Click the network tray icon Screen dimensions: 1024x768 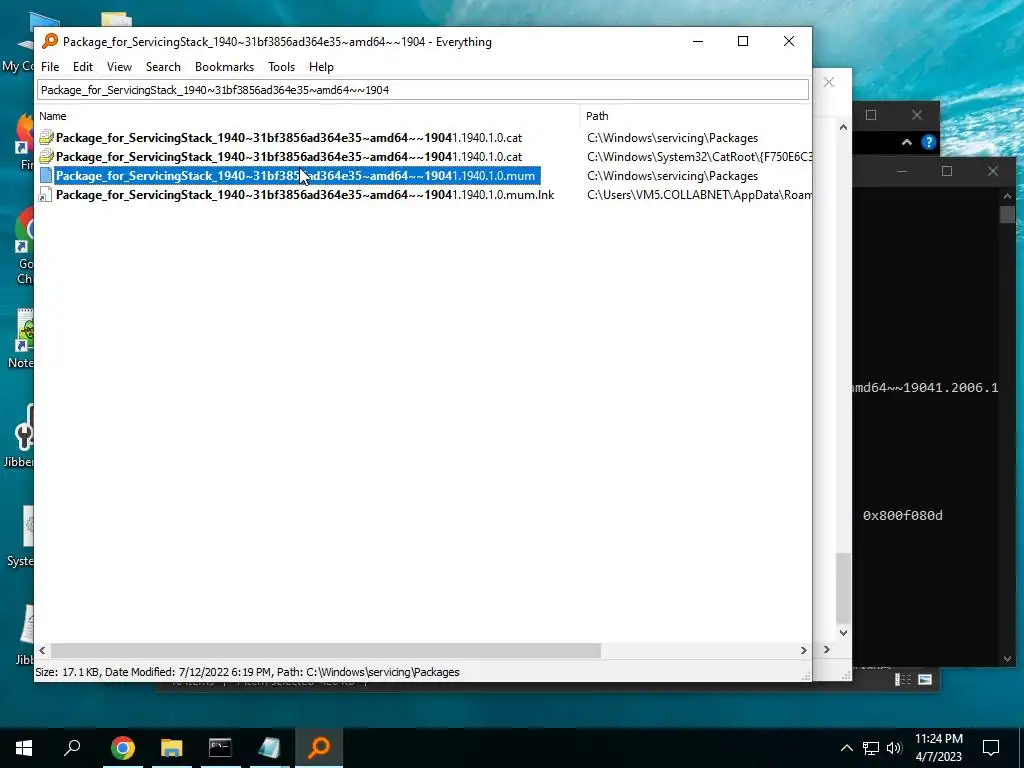coord(871,748)
